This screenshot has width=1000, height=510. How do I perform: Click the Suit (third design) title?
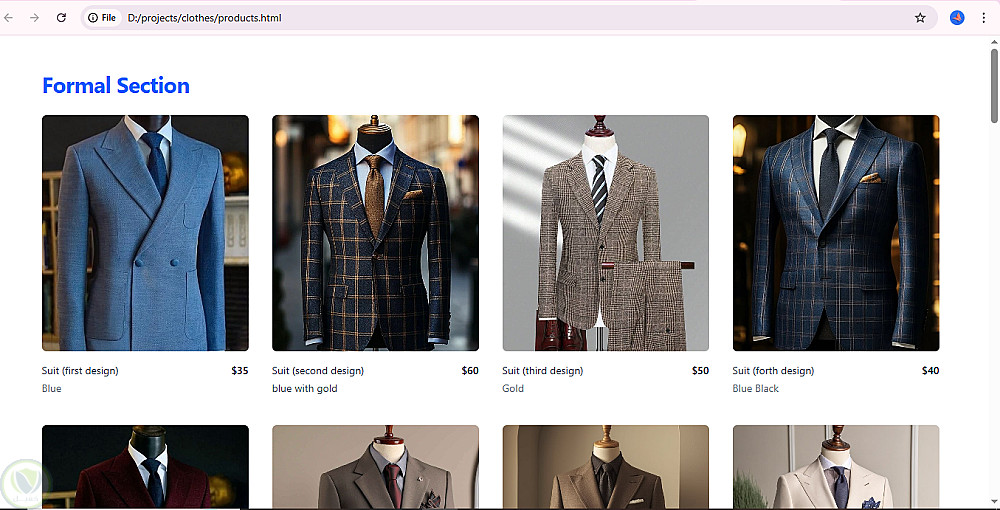[543, 371]
